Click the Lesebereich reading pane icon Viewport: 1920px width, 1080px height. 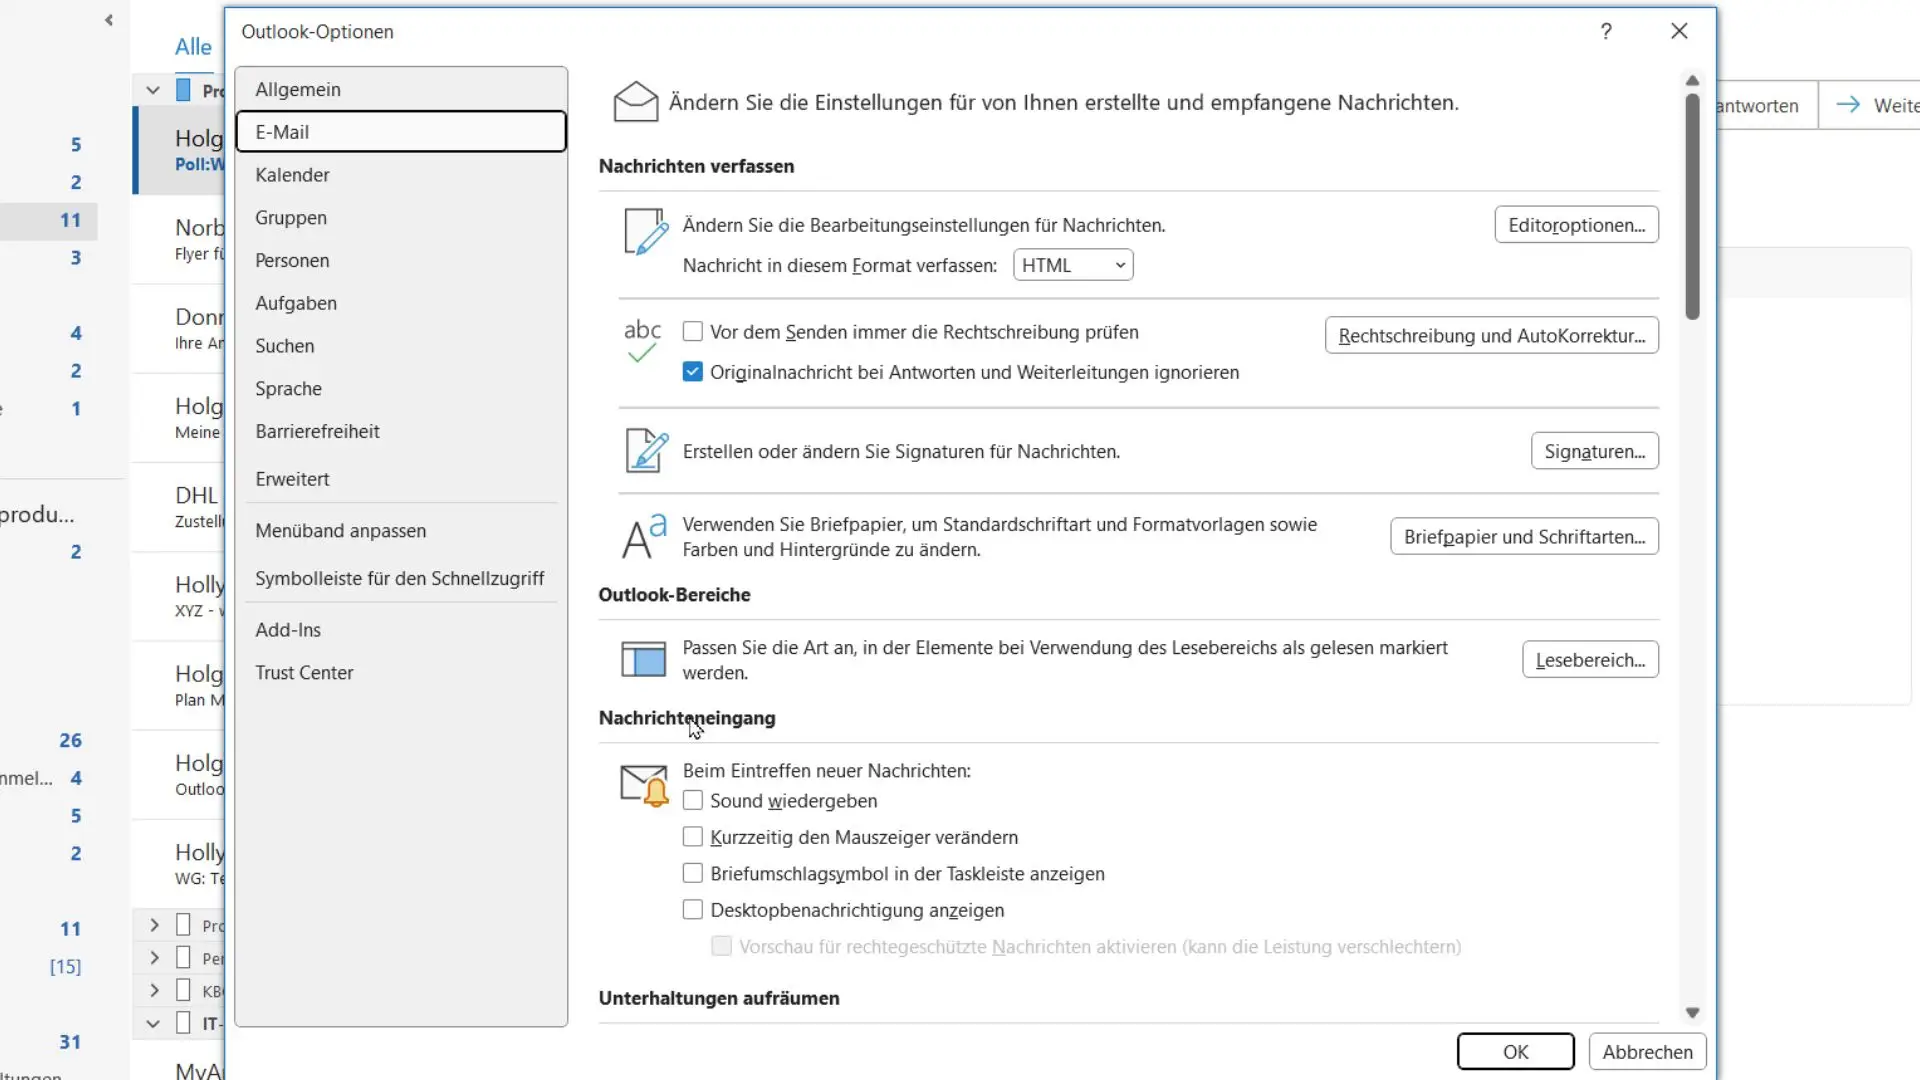pyautogui.click(x=642, y=659)
